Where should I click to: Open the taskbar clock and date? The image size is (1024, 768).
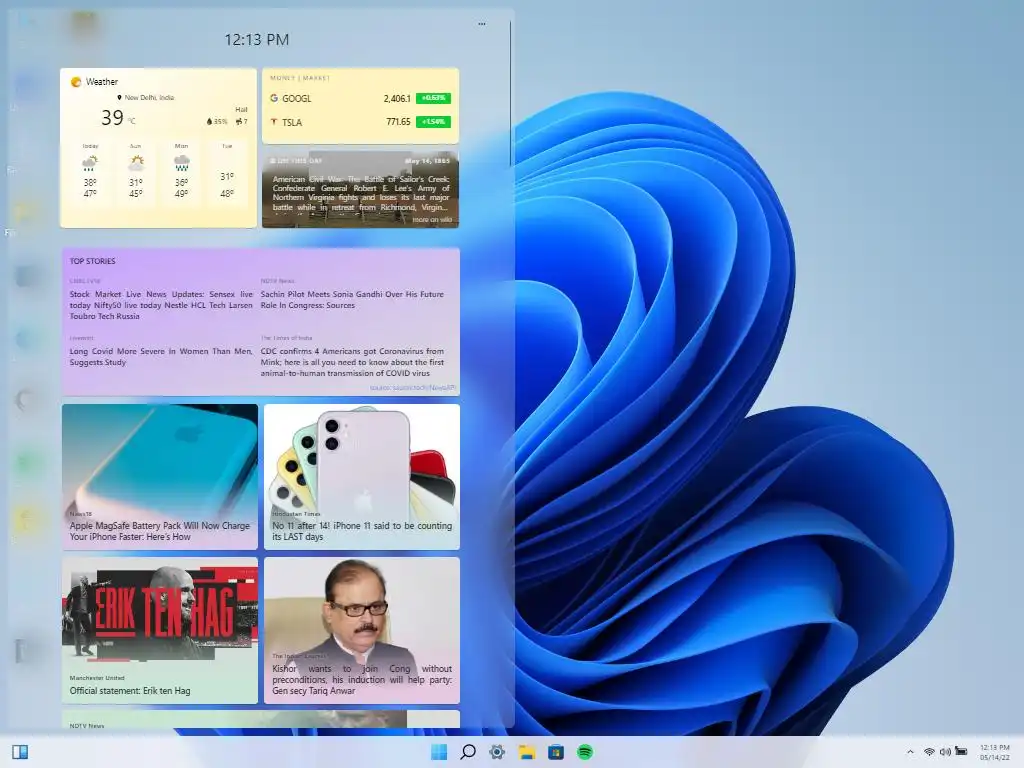pos(995,752)
